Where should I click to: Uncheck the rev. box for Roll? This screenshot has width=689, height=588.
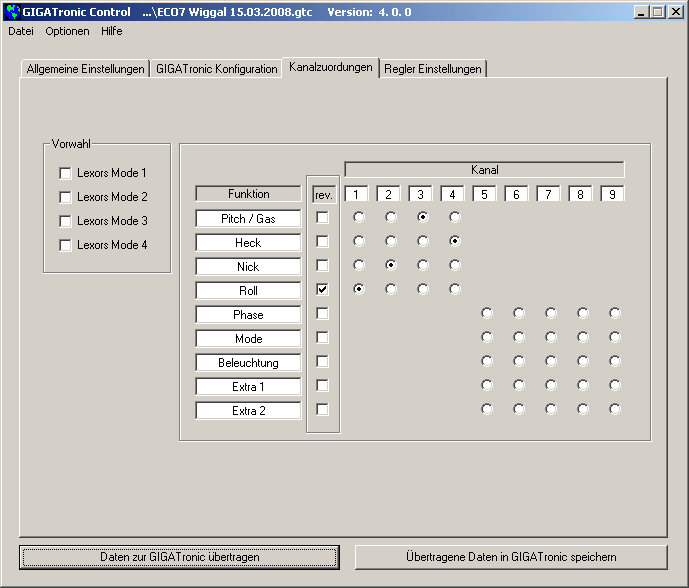coord(323,289)
